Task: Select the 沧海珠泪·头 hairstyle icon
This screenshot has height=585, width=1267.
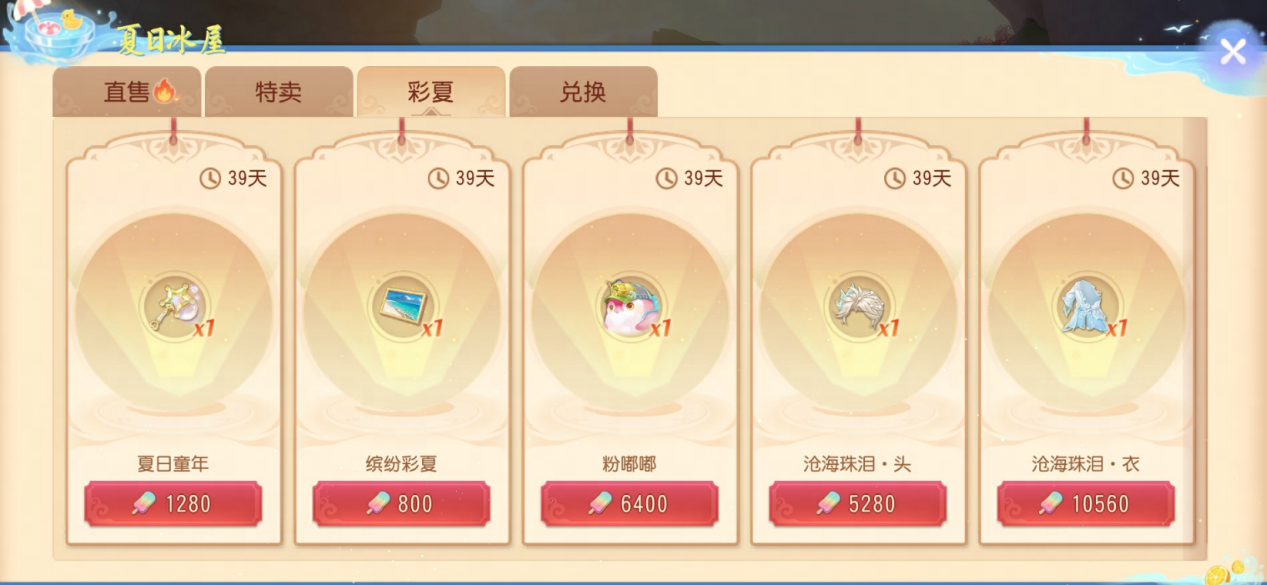Action: [857, 305]
